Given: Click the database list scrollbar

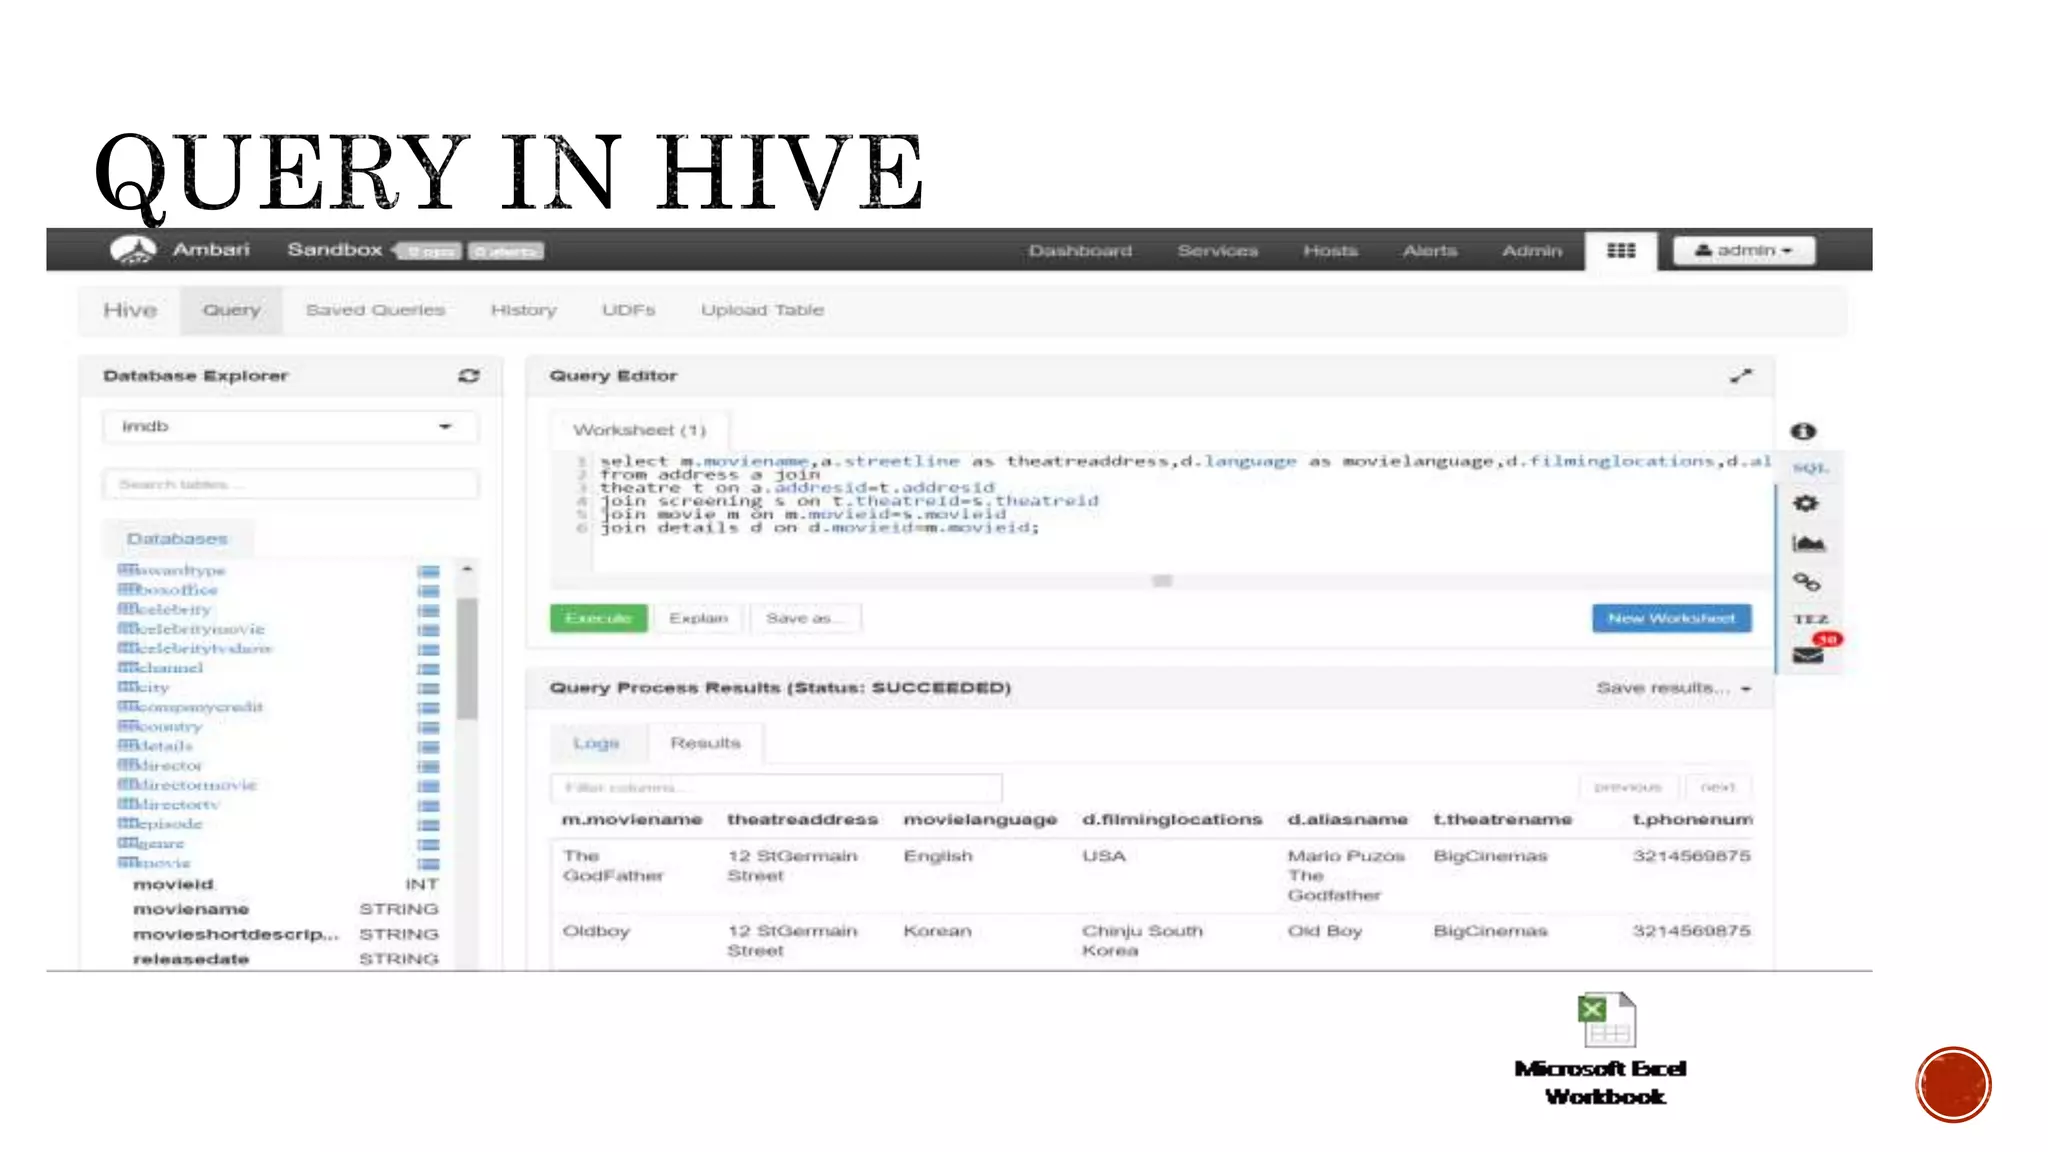Looking at the screenshot, I should (466, 657).
